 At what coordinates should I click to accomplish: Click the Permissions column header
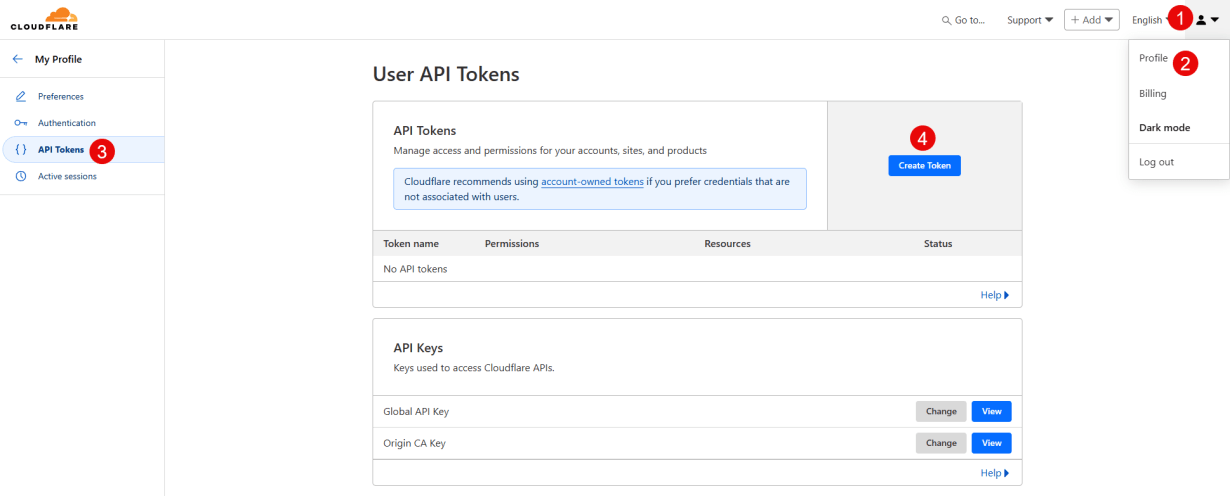point(512,244)
